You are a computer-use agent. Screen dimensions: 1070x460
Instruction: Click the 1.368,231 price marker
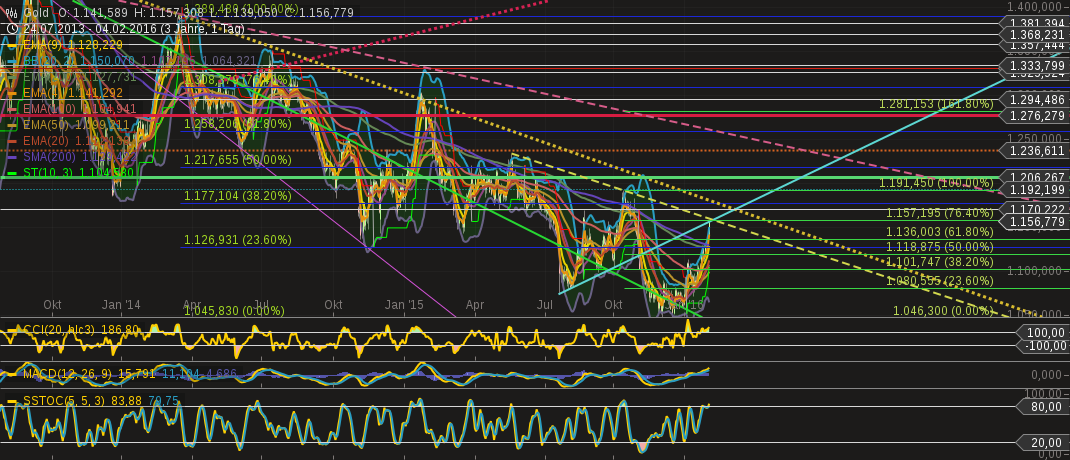[1035, 35]
